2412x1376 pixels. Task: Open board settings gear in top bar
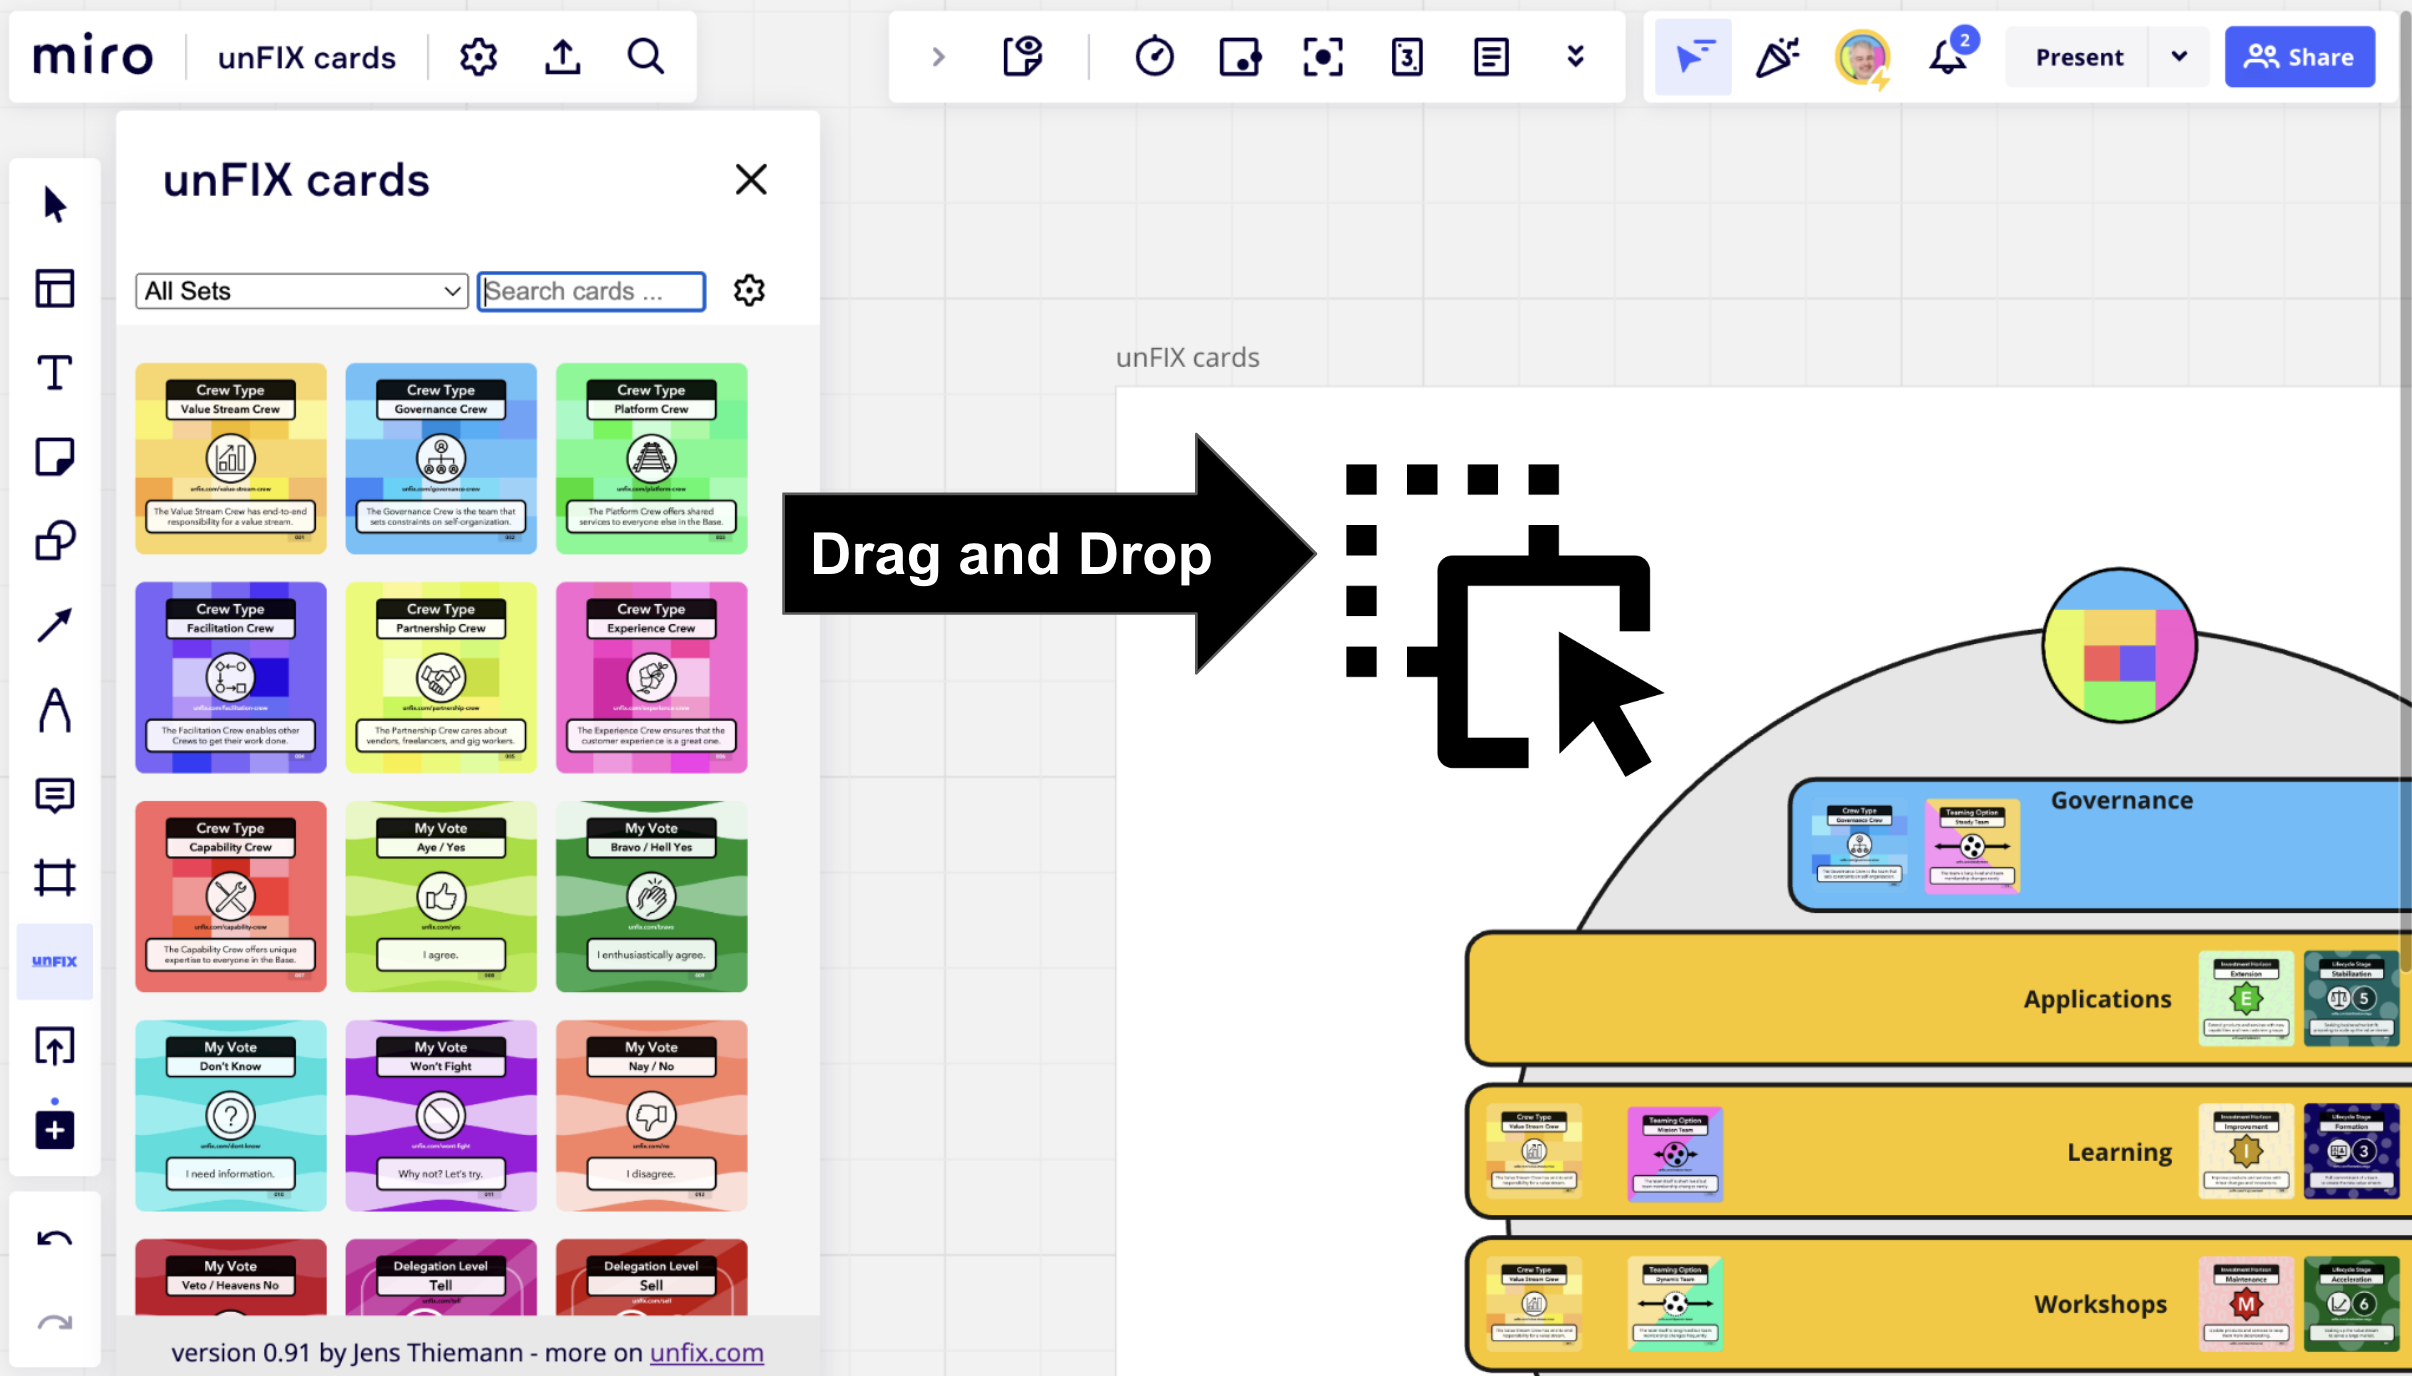pyautogui.click(x=479, y=57)
